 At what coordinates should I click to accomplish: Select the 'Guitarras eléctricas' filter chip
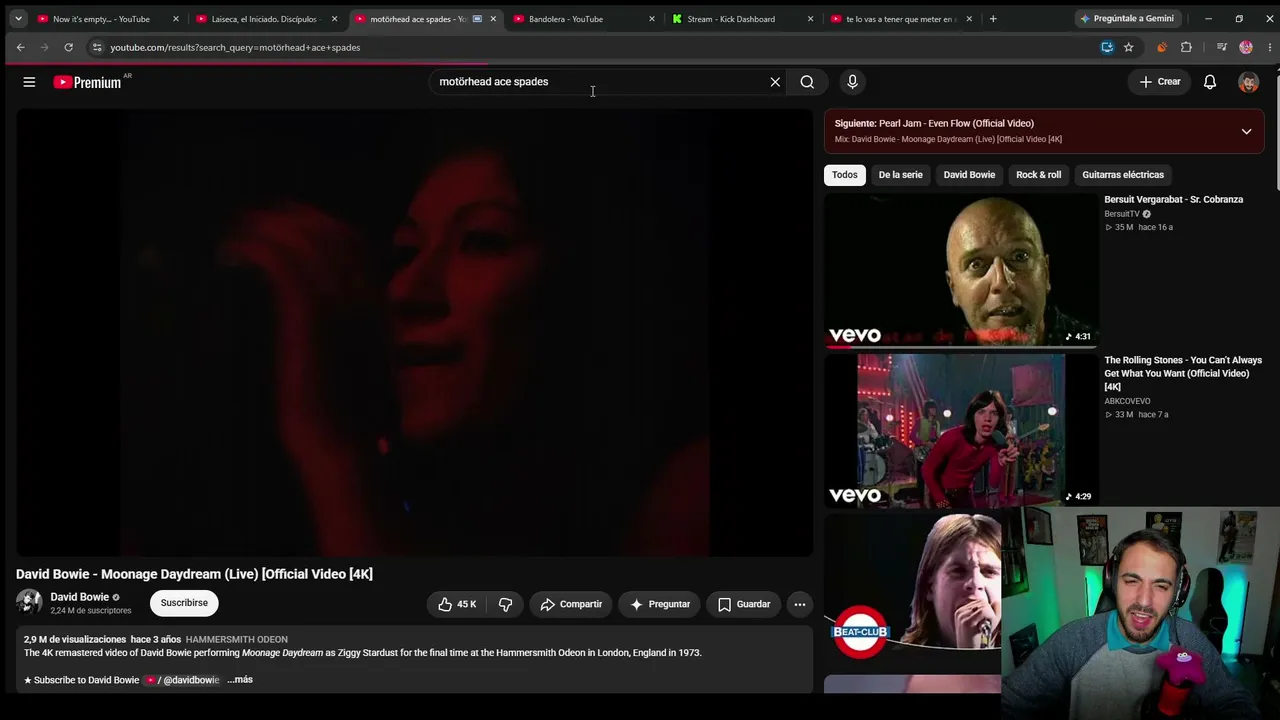pos(1123,175)
